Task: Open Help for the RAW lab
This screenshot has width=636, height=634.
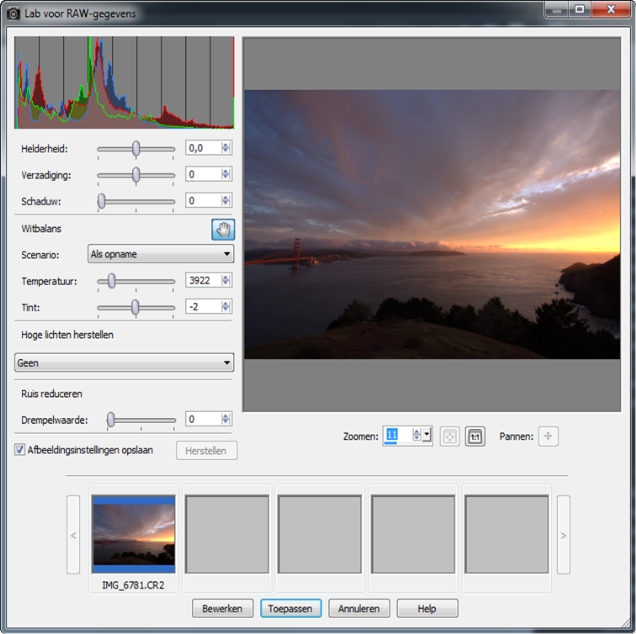Action: 427,608
